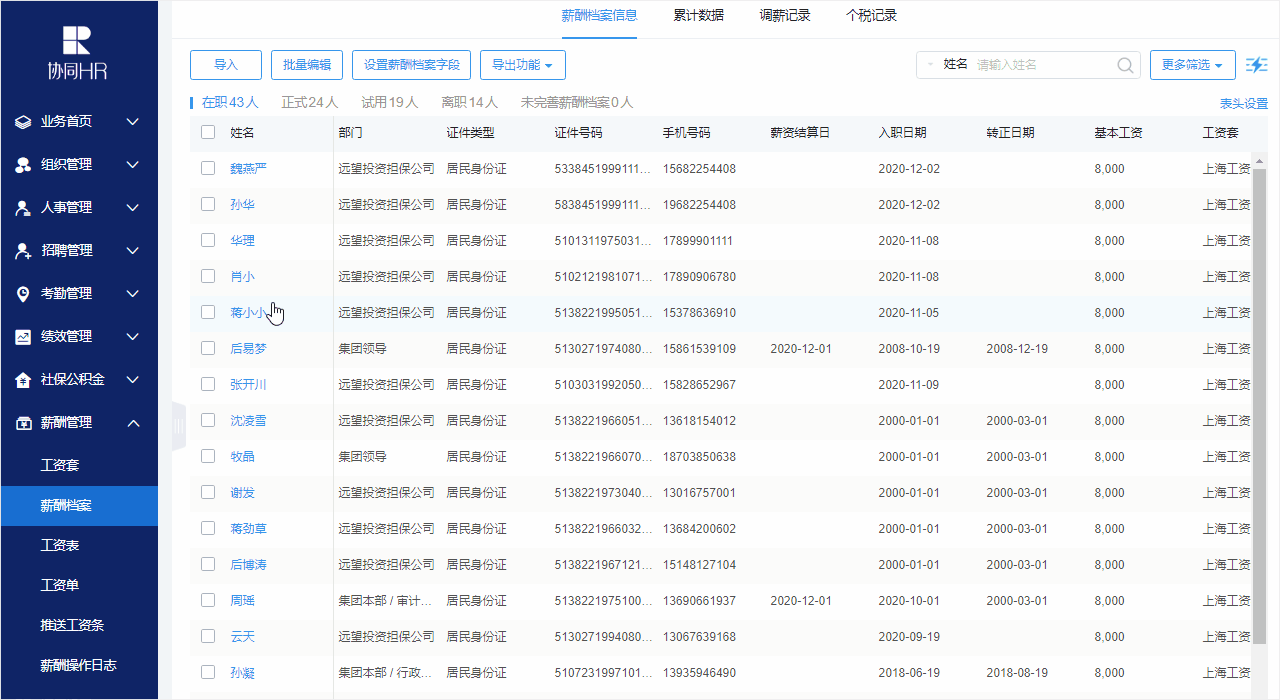Open the 更多筛选 dropdown
1280x700 pixels.
click(1193, 65)
